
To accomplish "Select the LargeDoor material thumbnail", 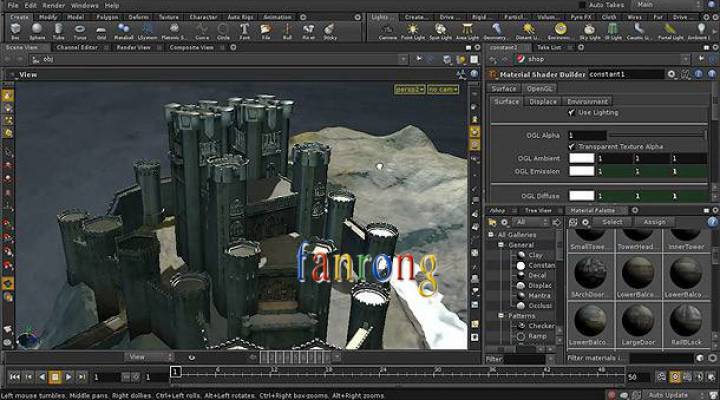I will [x=637, y=320].
